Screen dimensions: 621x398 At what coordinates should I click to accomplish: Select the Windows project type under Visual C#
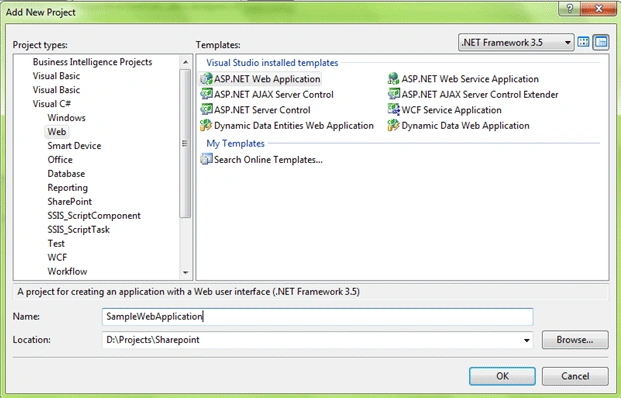point(66,118)
